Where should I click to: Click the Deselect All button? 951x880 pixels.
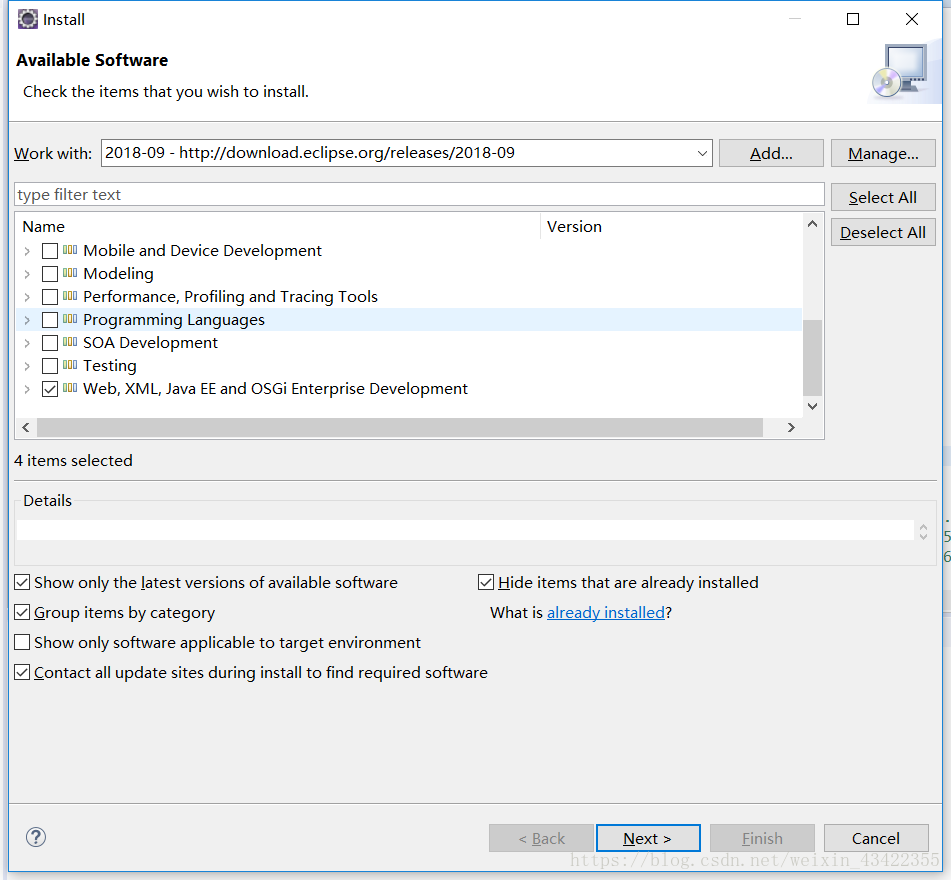883,232
